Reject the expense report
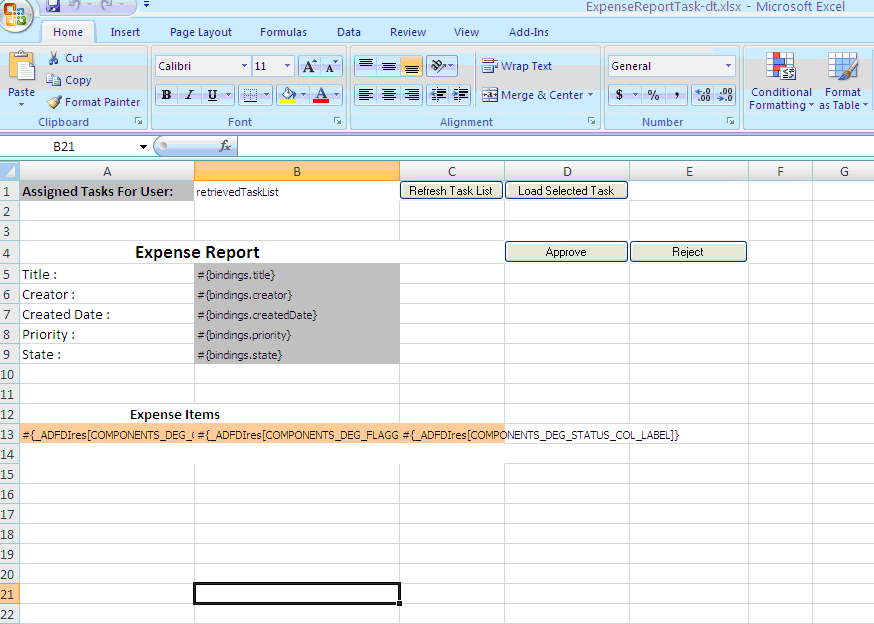This screenshot has height=624, width=874. click(688, 251)
